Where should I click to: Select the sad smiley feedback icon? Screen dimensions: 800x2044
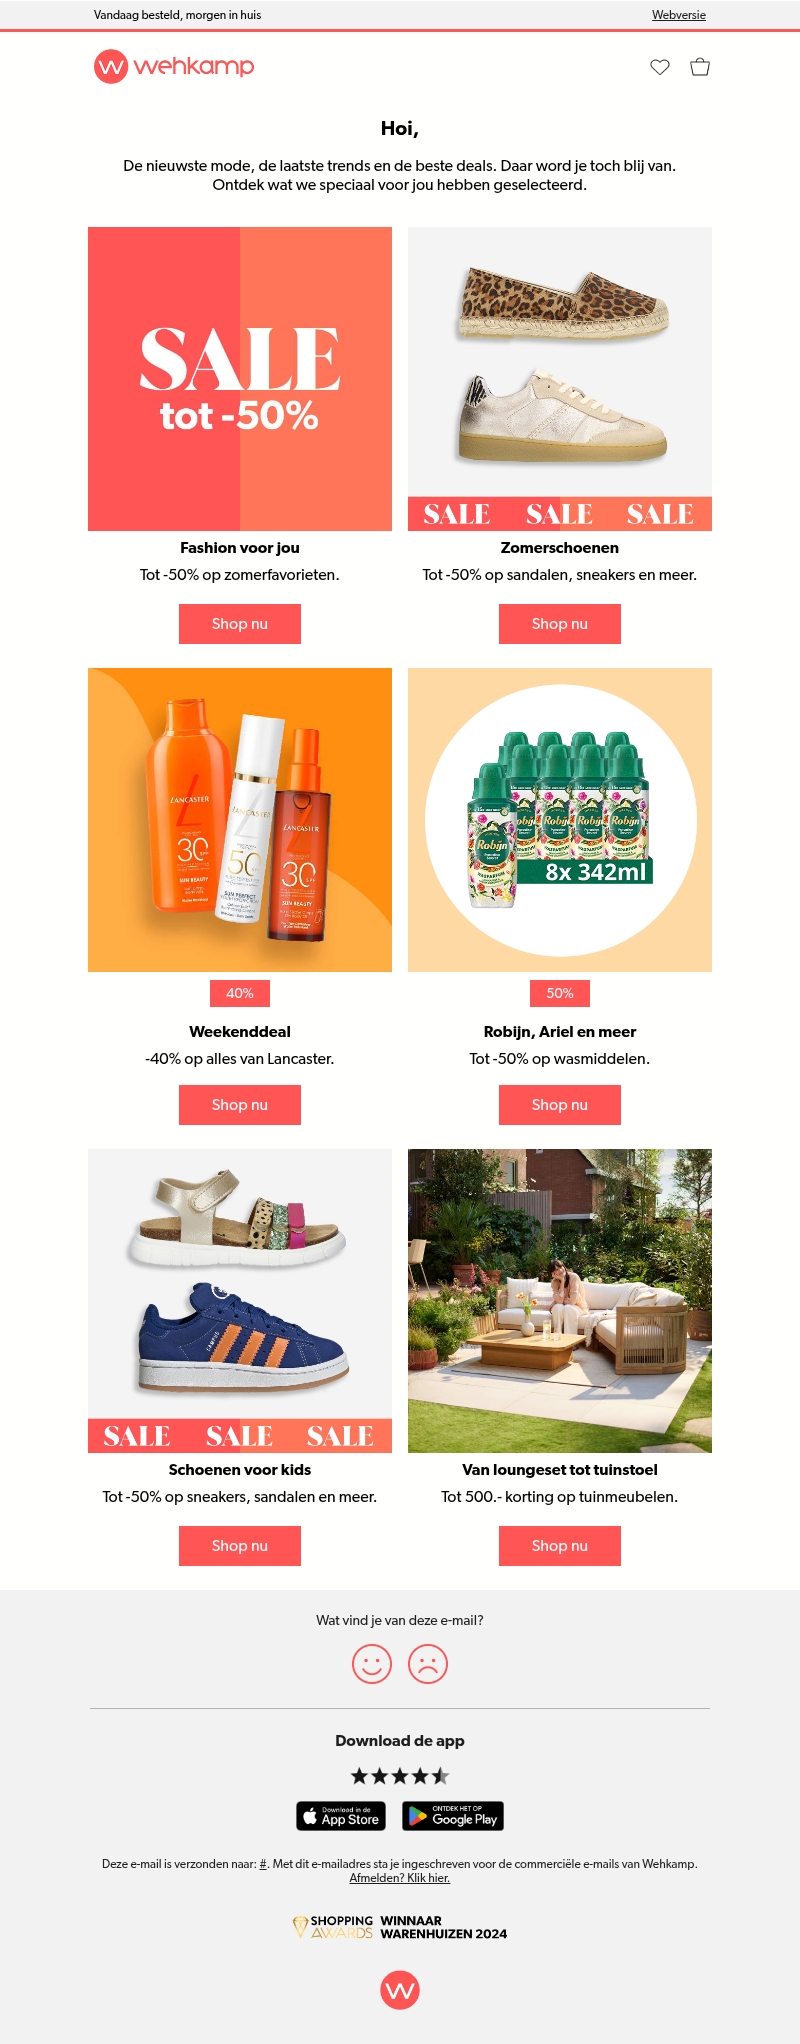click(428, 1664)
